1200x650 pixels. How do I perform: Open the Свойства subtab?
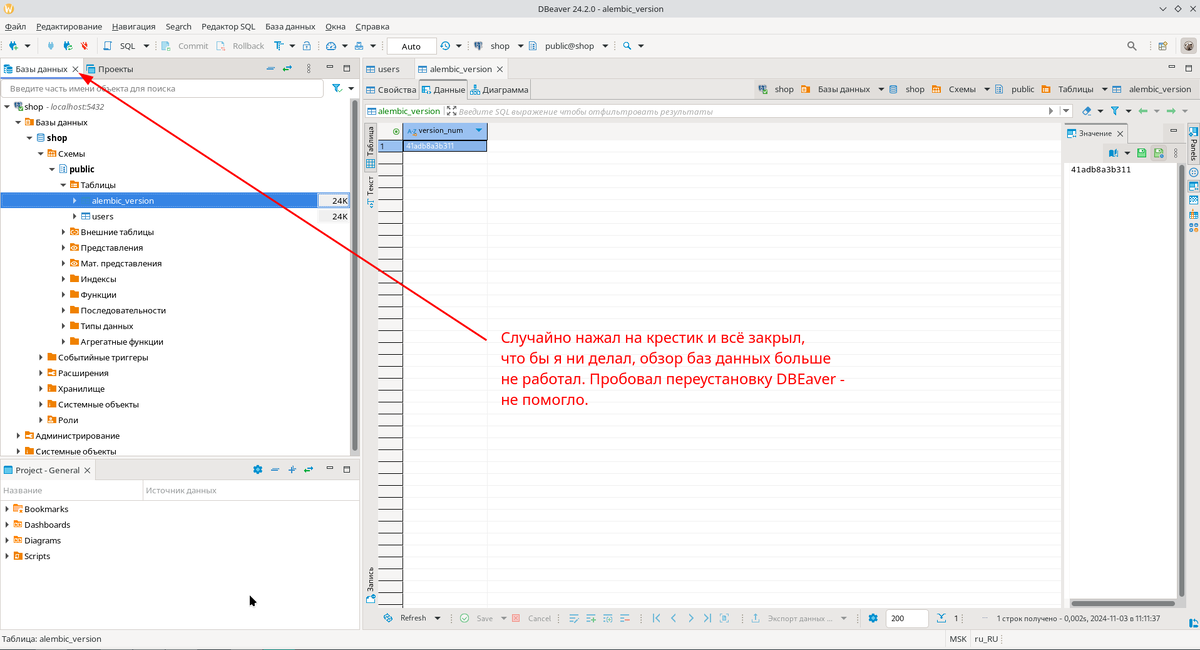pyautogui.click(x=390, y=89)
